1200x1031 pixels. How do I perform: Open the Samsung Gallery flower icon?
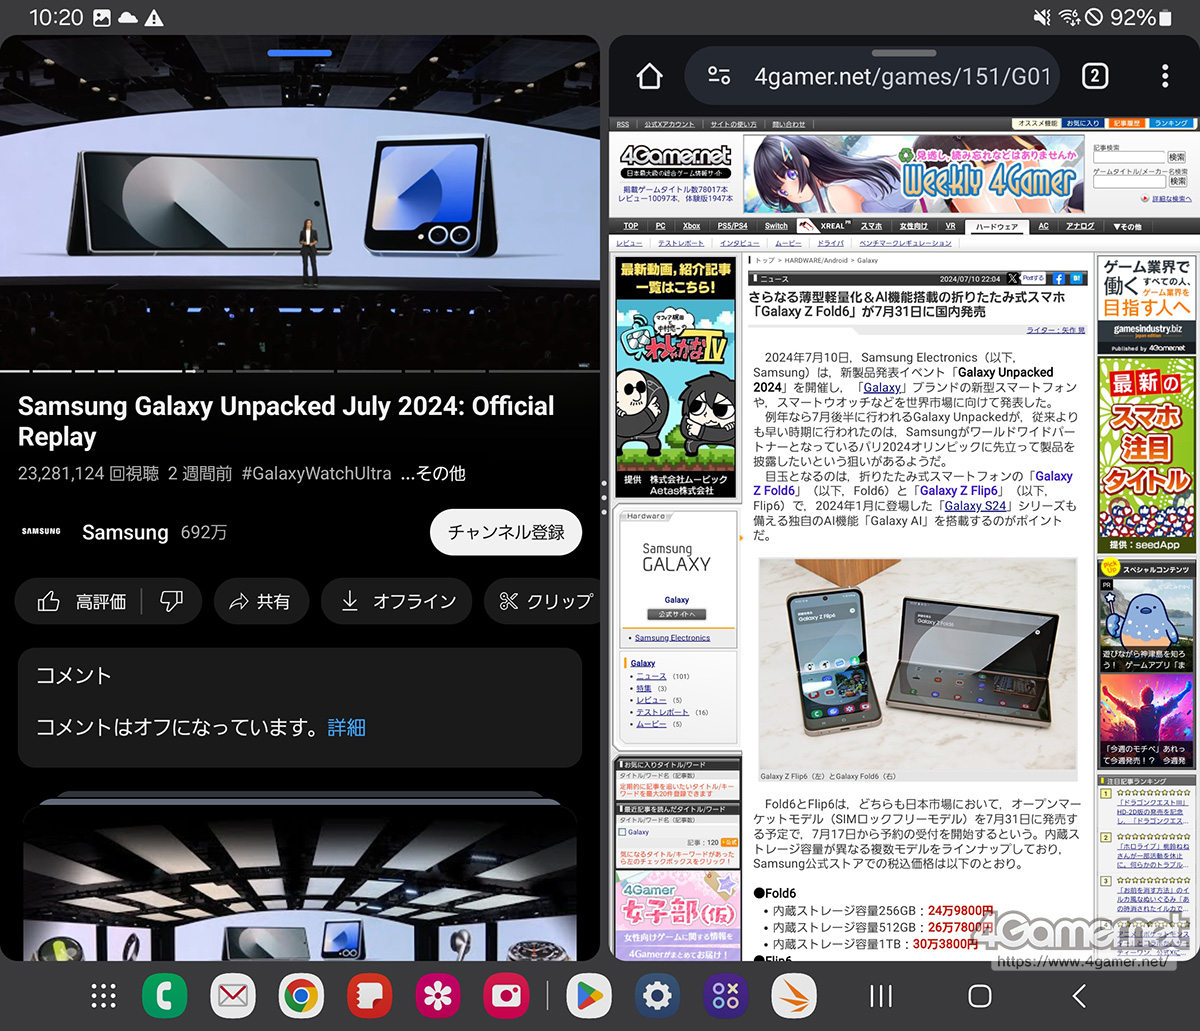coord(438,996)
